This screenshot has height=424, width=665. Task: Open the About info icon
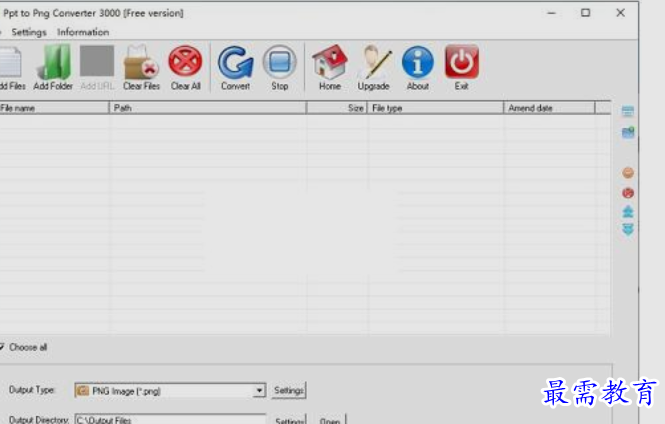(418, 62)
